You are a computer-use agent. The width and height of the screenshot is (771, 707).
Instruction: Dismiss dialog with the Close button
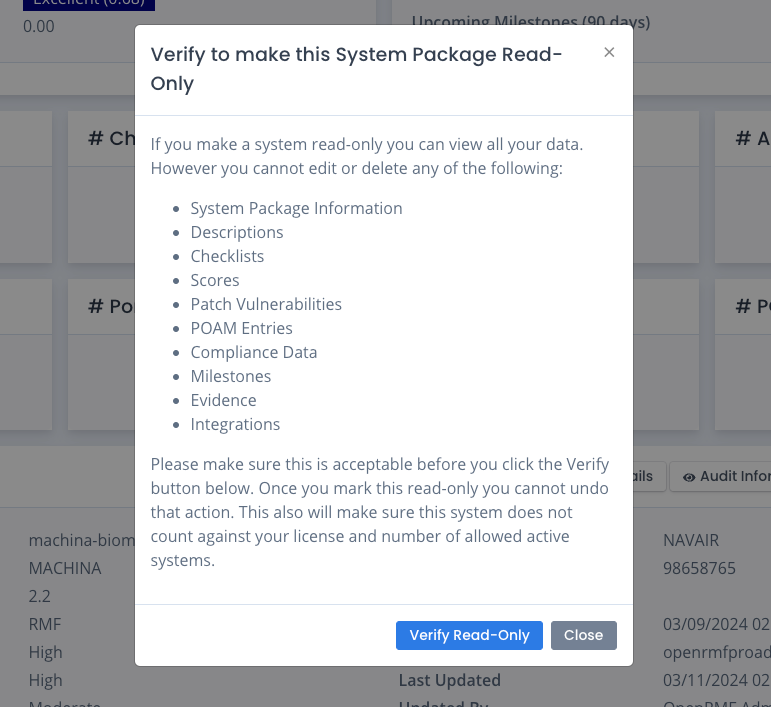pyautogui.click(x=583, y=635)
